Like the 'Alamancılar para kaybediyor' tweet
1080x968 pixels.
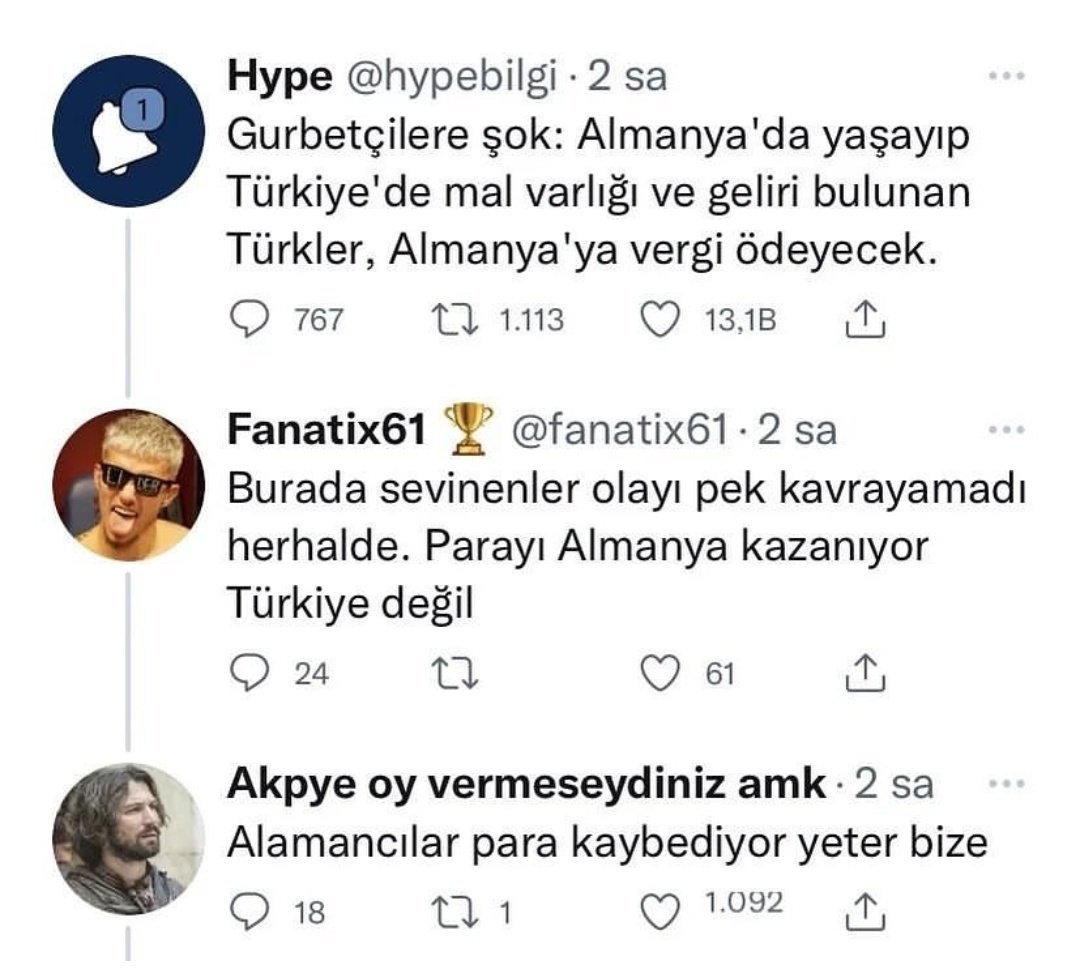click(x=657, y=909)
